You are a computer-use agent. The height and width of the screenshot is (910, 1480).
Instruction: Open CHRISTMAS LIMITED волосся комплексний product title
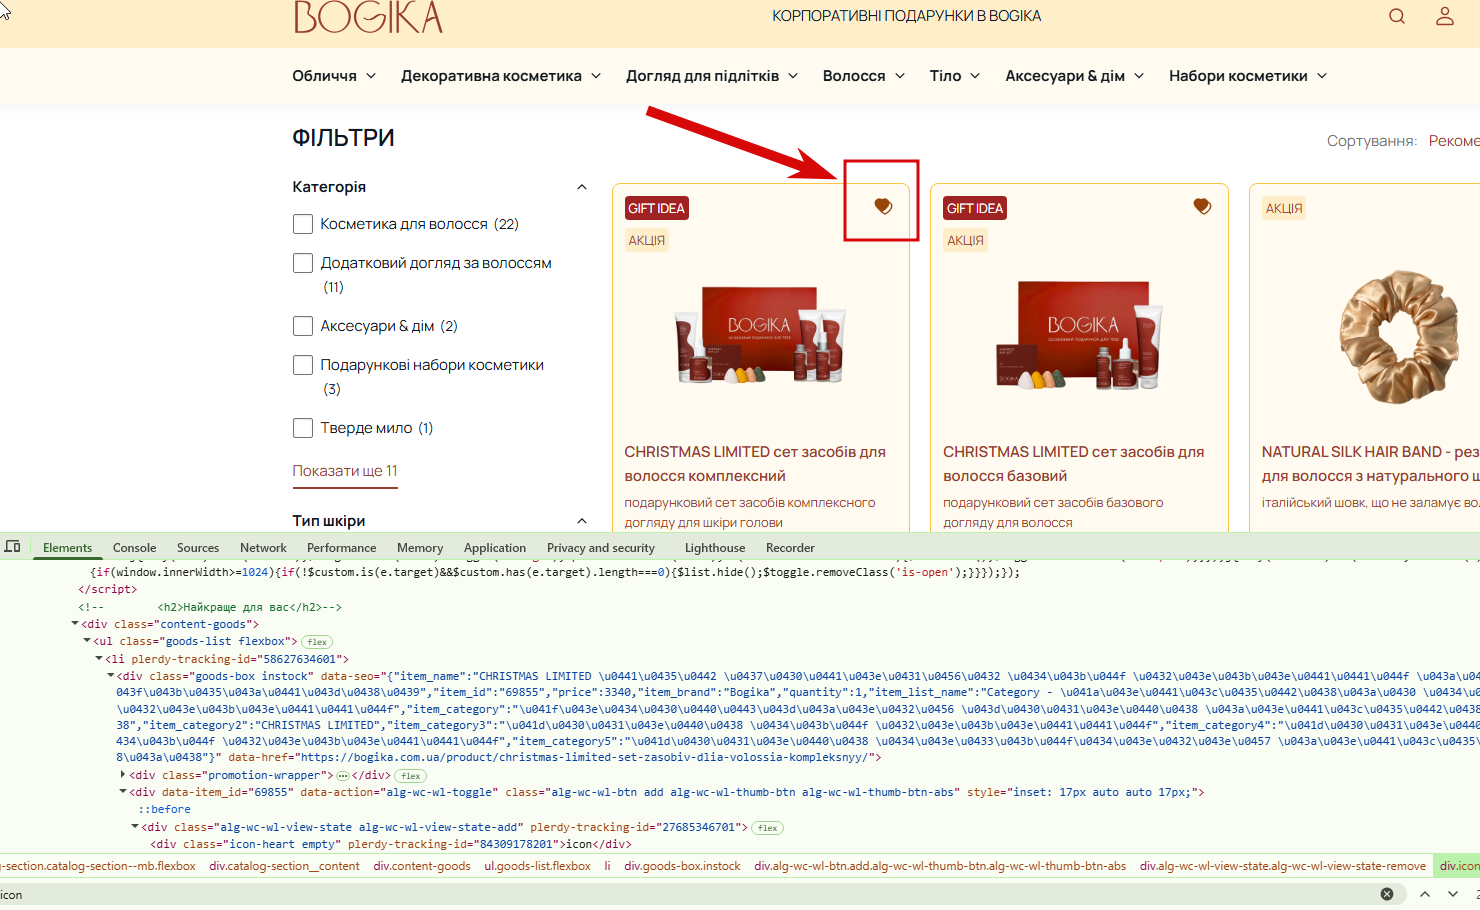[755, 464]
